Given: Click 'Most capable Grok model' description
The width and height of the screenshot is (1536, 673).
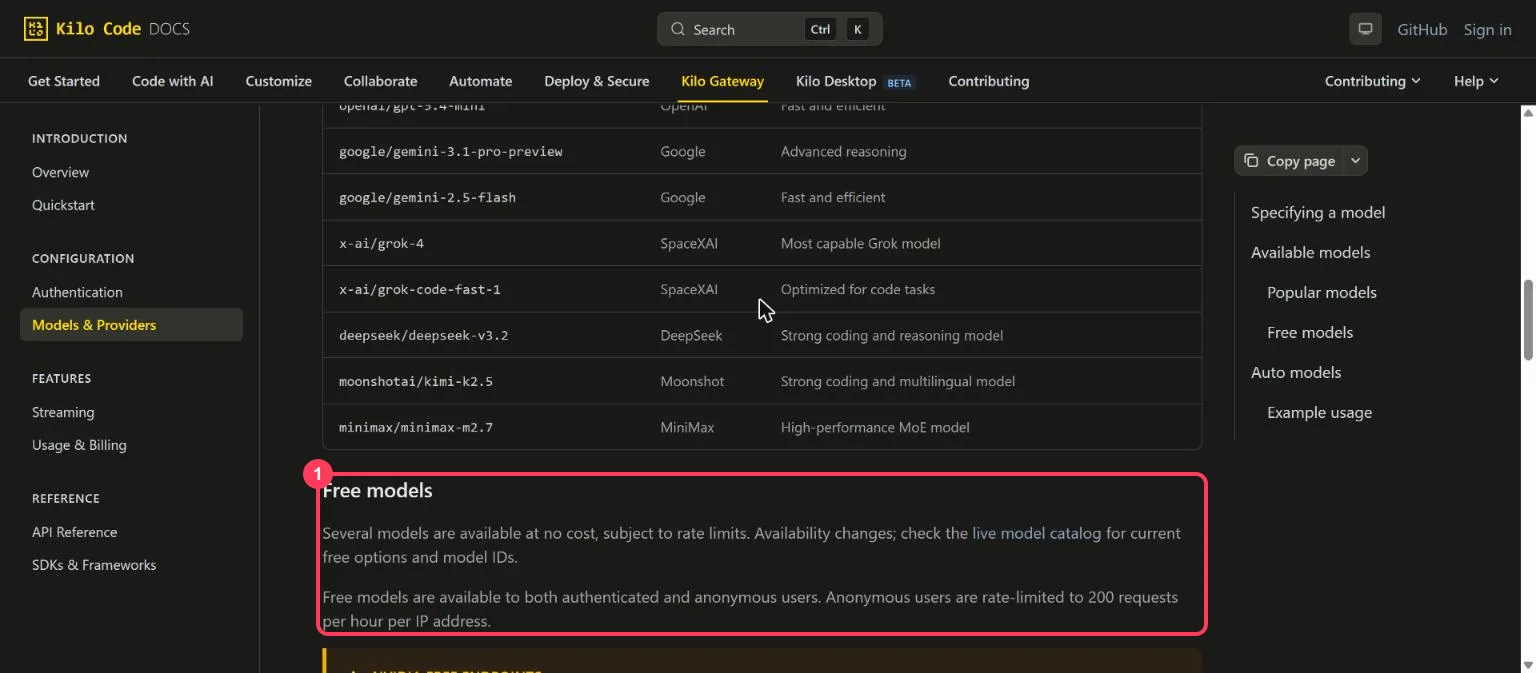Looking at the screenshot, I should [x=860, y=243].
